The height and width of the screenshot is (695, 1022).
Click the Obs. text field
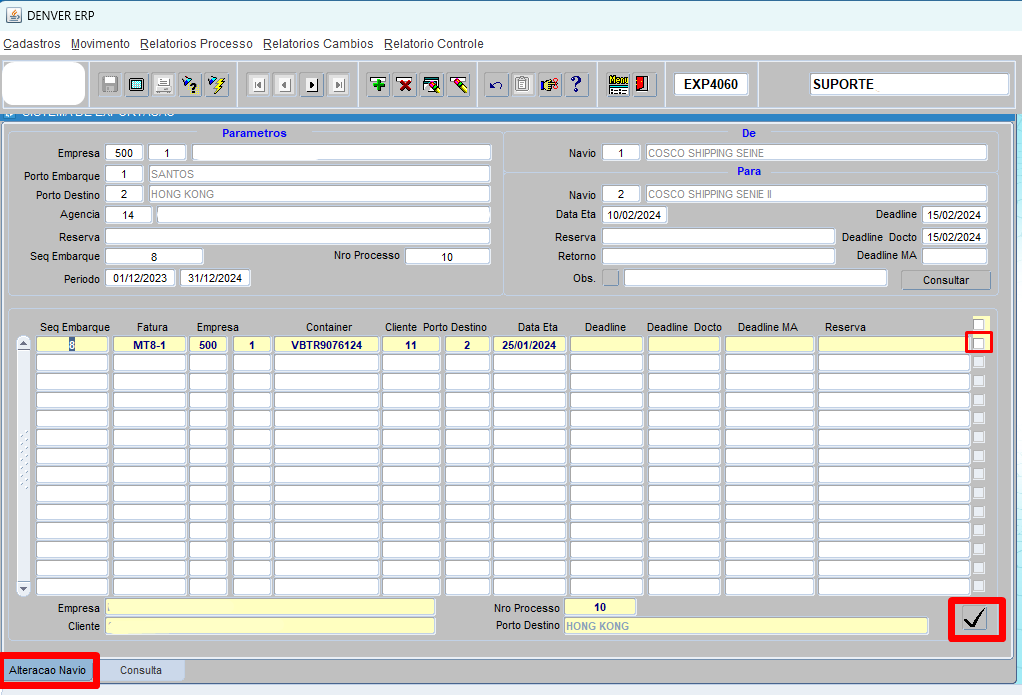[x=755, y=278]
